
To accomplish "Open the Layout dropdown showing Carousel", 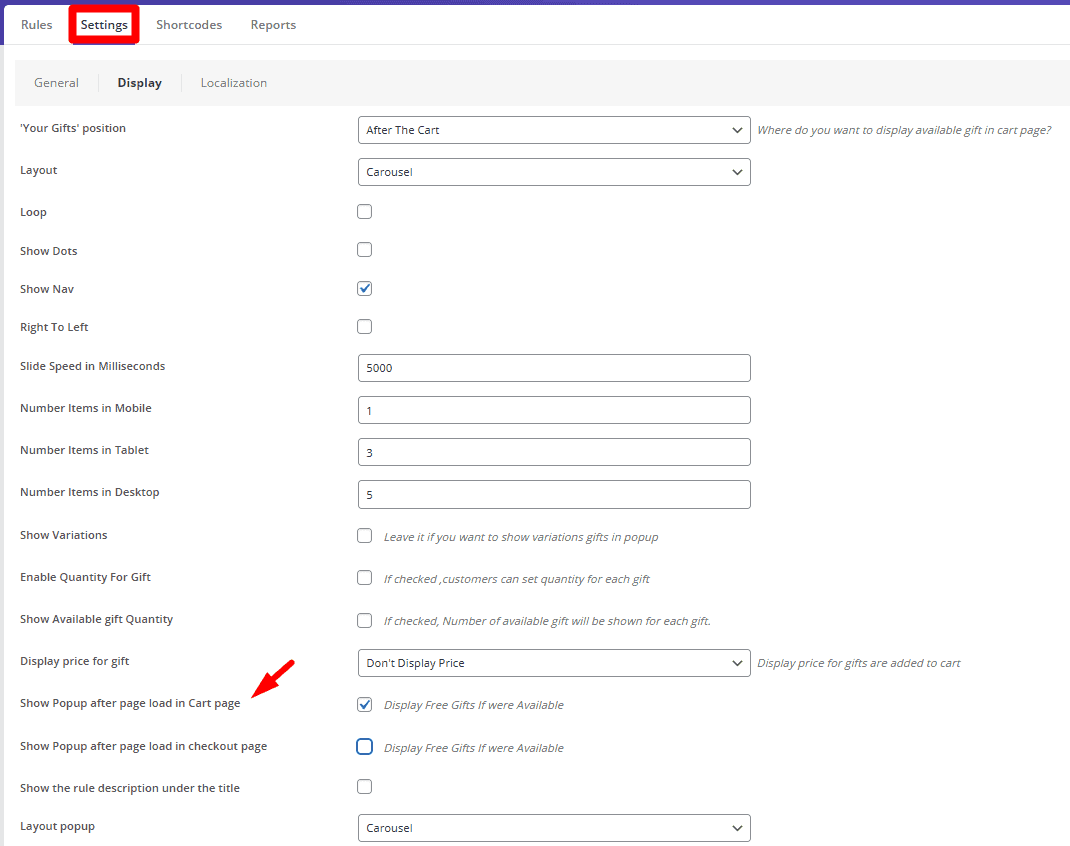I will tap(554, 171).
